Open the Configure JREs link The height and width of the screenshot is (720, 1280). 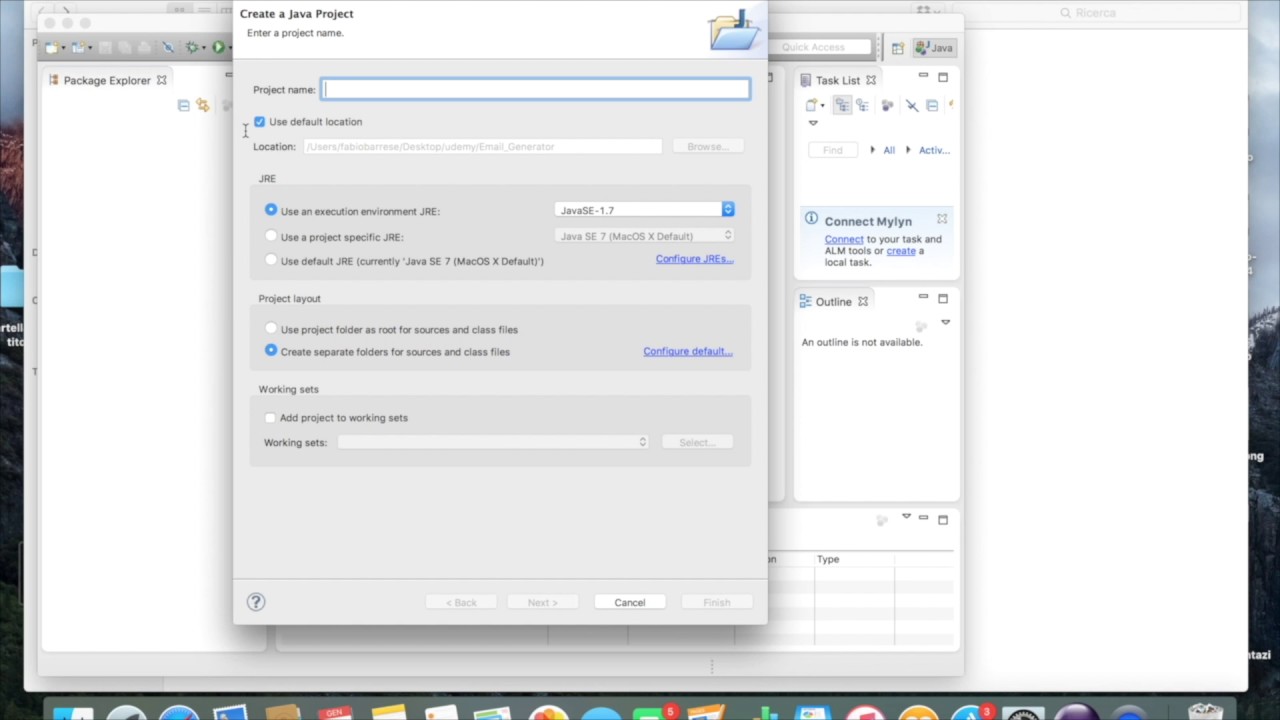[x=694, y=259]
